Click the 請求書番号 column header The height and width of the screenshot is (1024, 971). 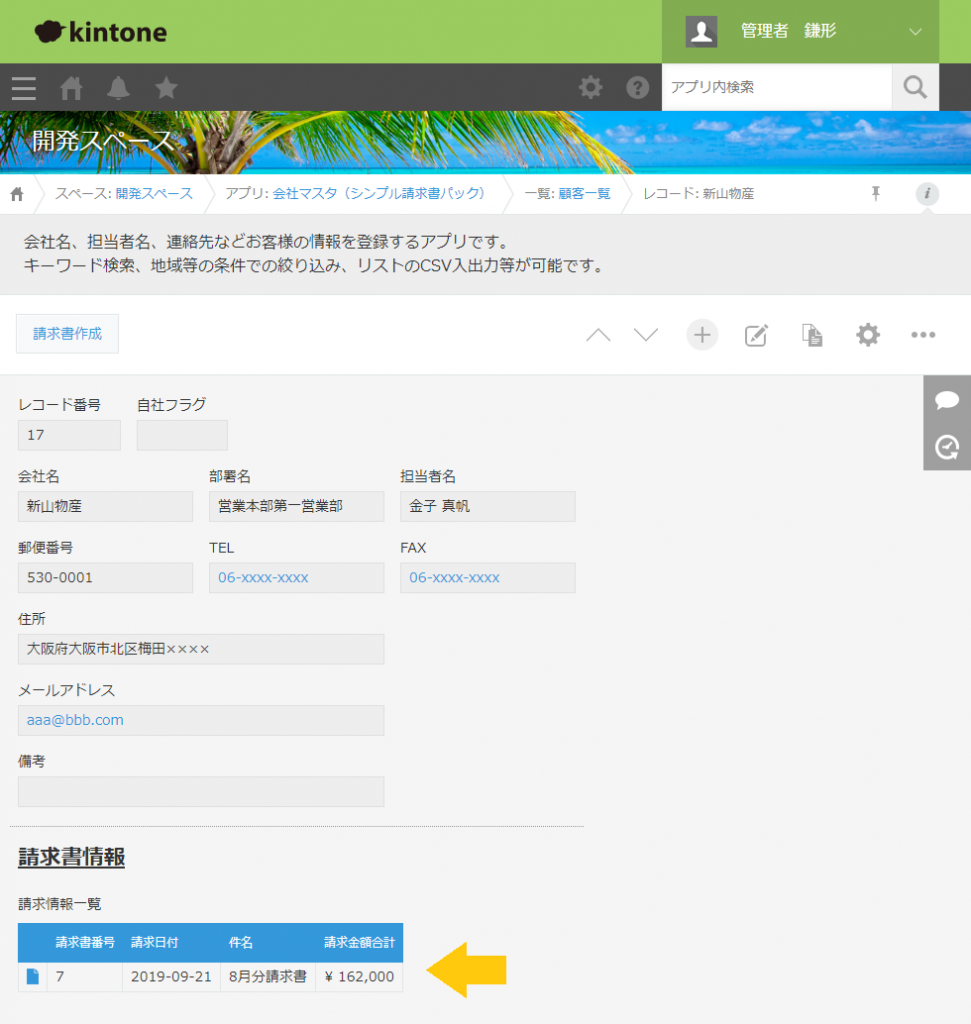click(85, 942)
